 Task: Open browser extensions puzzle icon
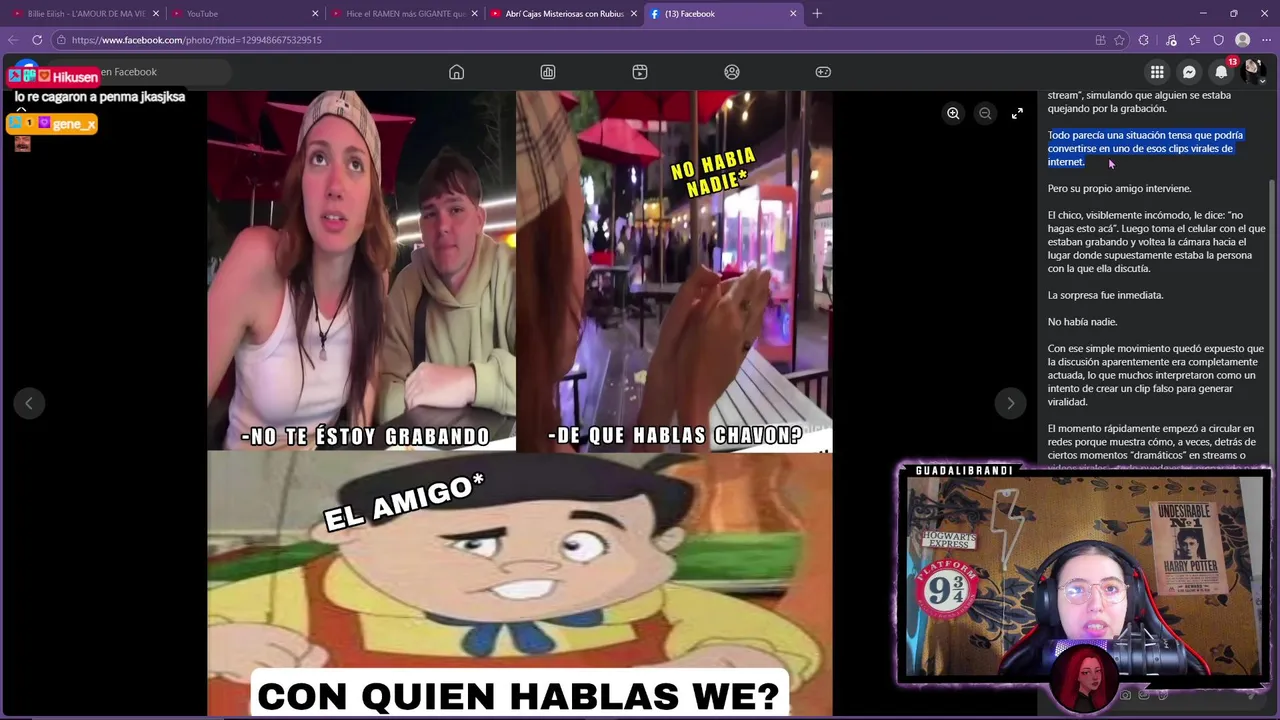click(1144, 40)
